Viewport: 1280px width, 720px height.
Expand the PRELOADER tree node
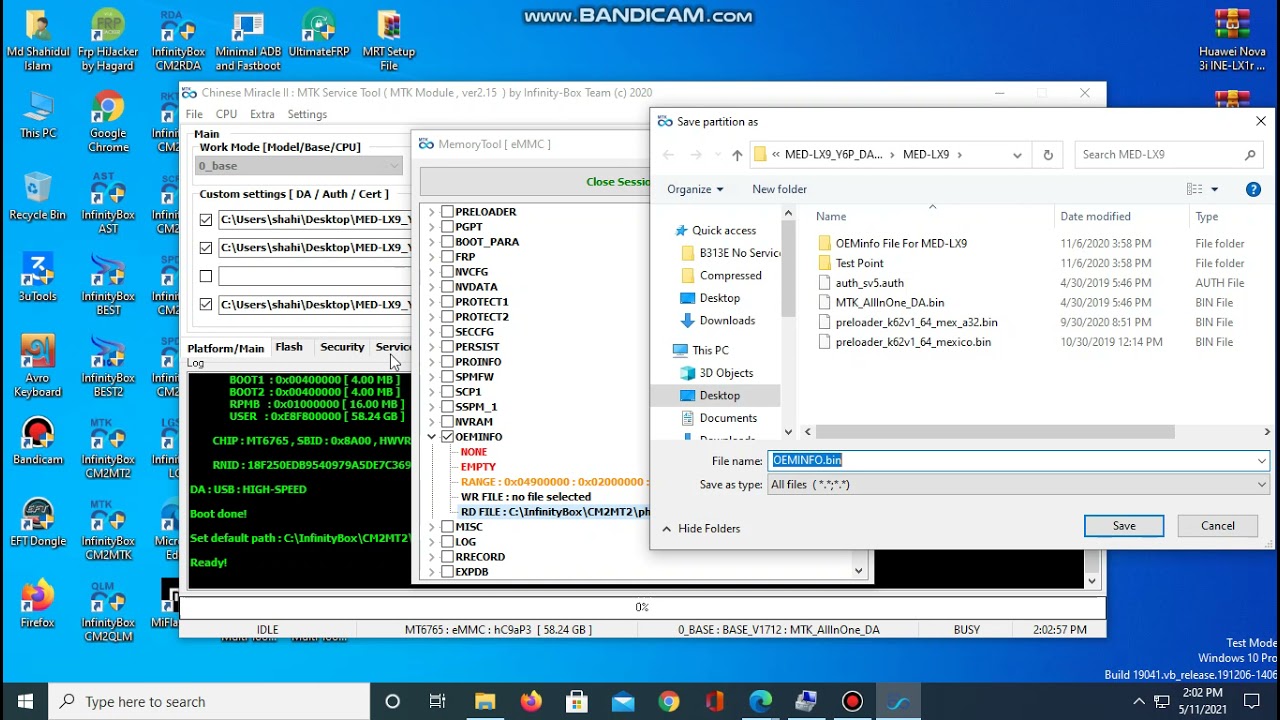[x=432, y=212]
